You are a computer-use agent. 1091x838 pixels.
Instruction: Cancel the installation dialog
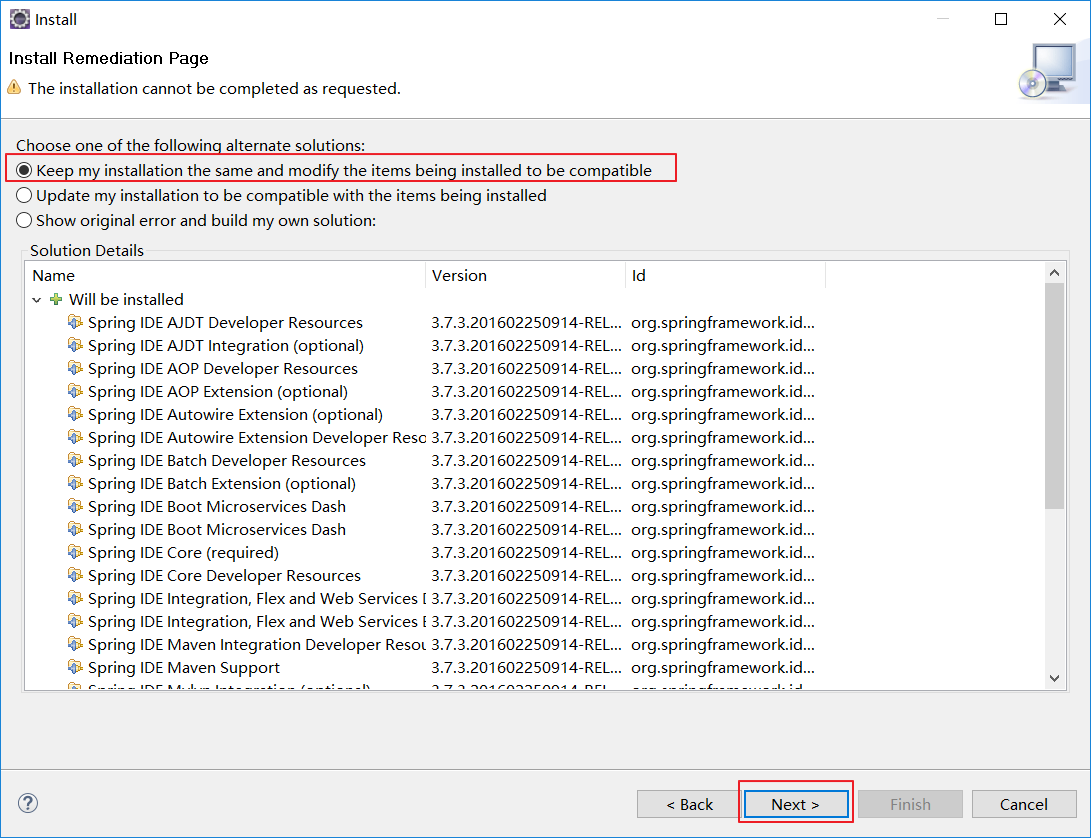(x=1023, y=804)
